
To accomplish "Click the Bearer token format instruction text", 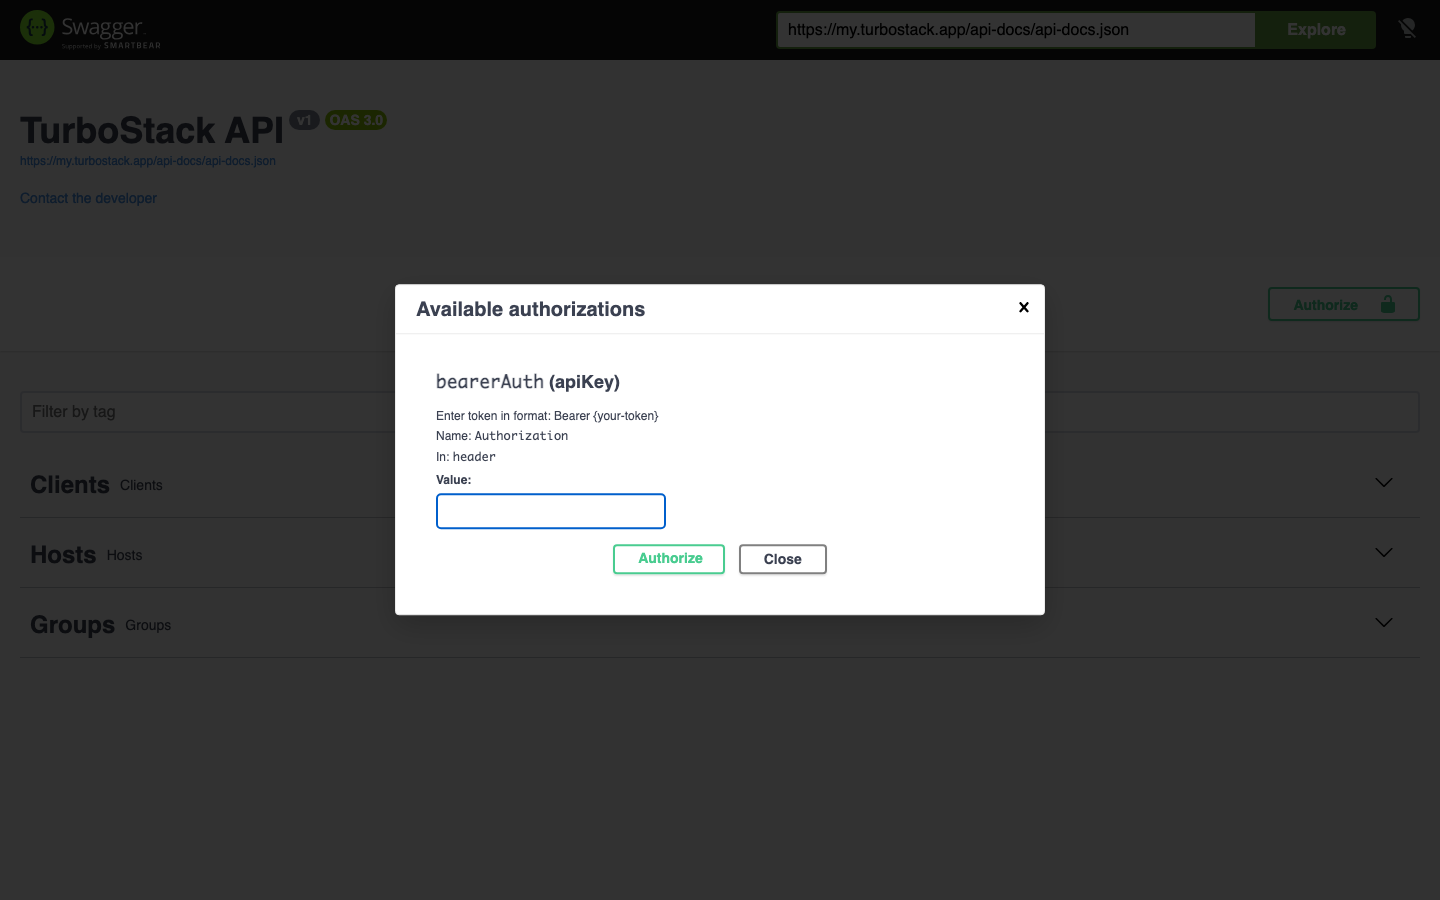I will [547, 416].
